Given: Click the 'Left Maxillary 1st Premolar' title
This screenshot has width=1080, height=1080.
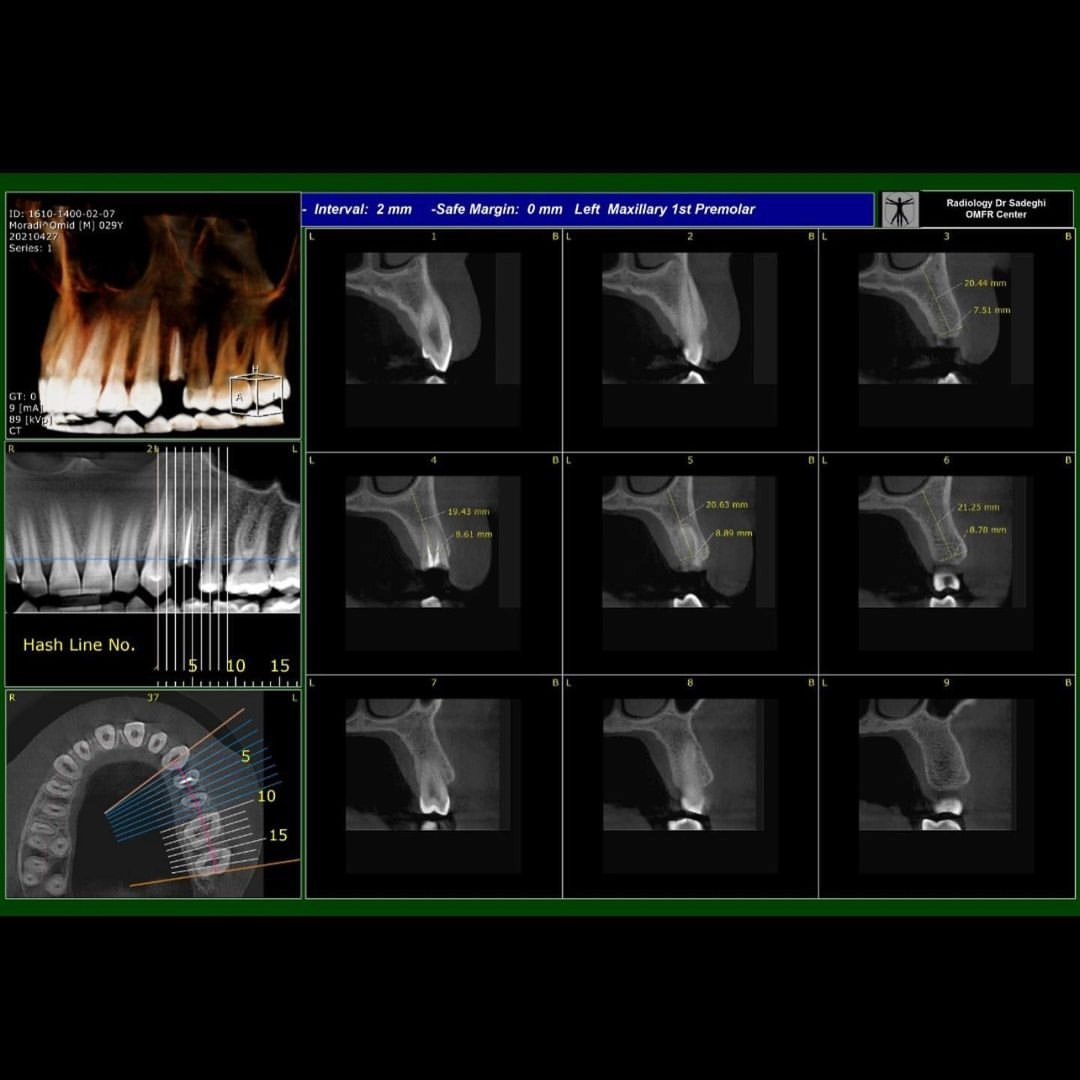Looking at the screenshot, I should [x=665, y=209].
